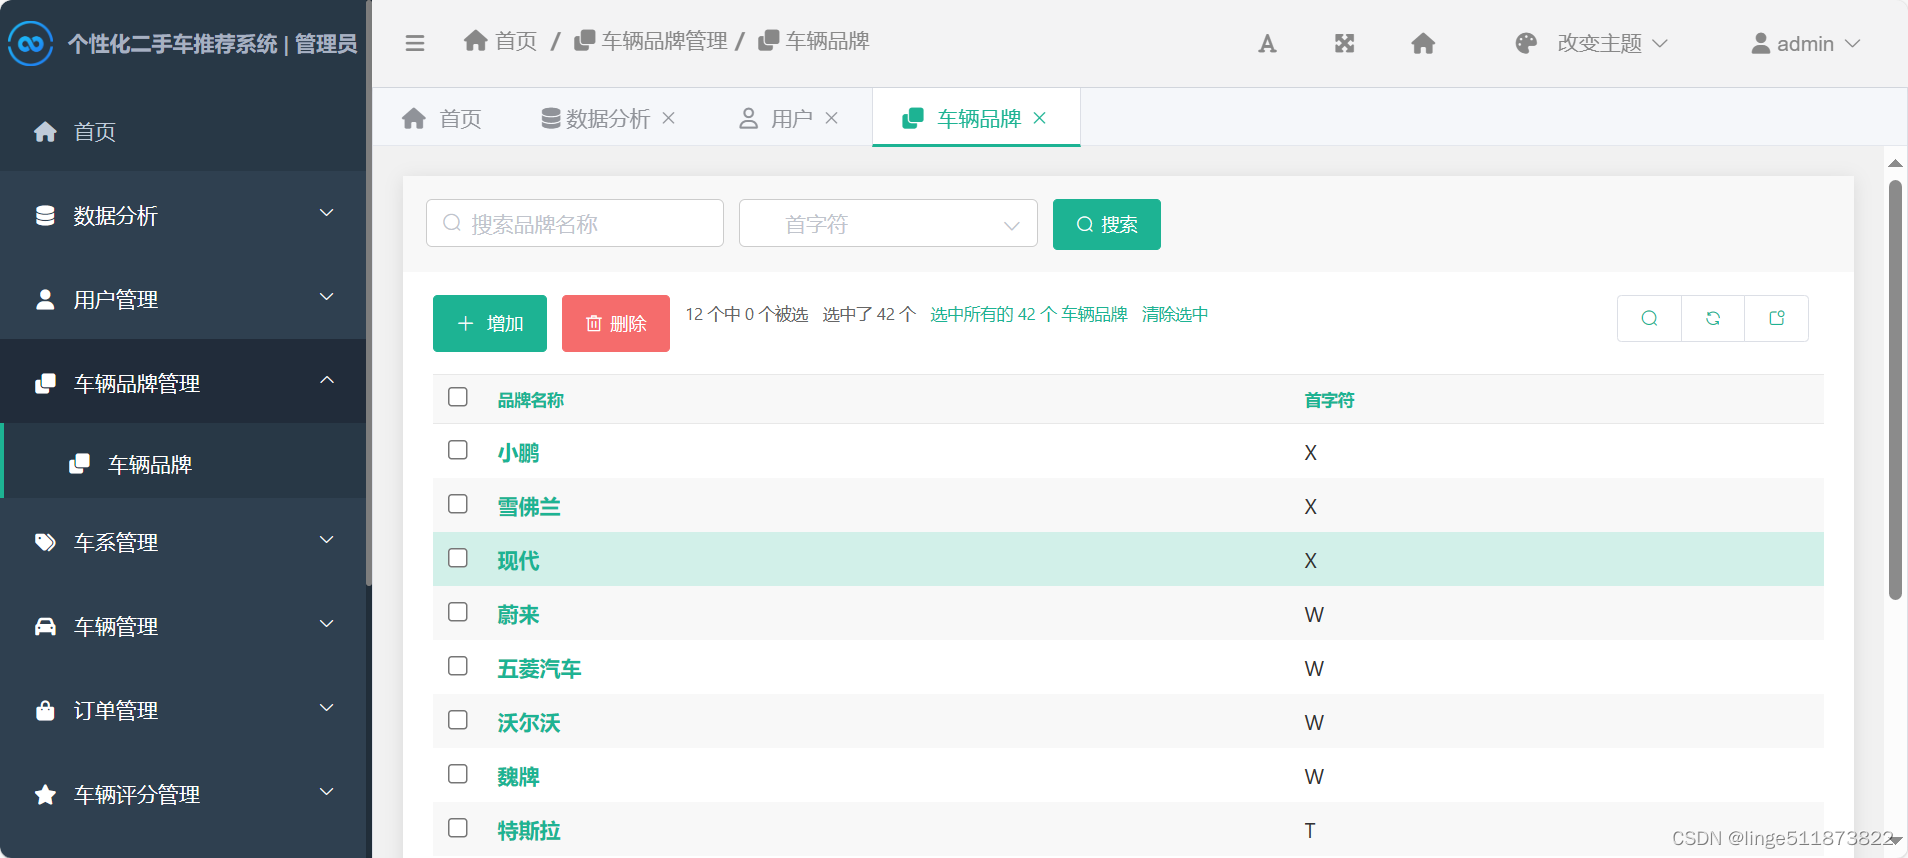Click the database icon beside 数据分析 in sidebar
Image resolution: width=1908 pixels, height=858 pixels.
[45, 215]
